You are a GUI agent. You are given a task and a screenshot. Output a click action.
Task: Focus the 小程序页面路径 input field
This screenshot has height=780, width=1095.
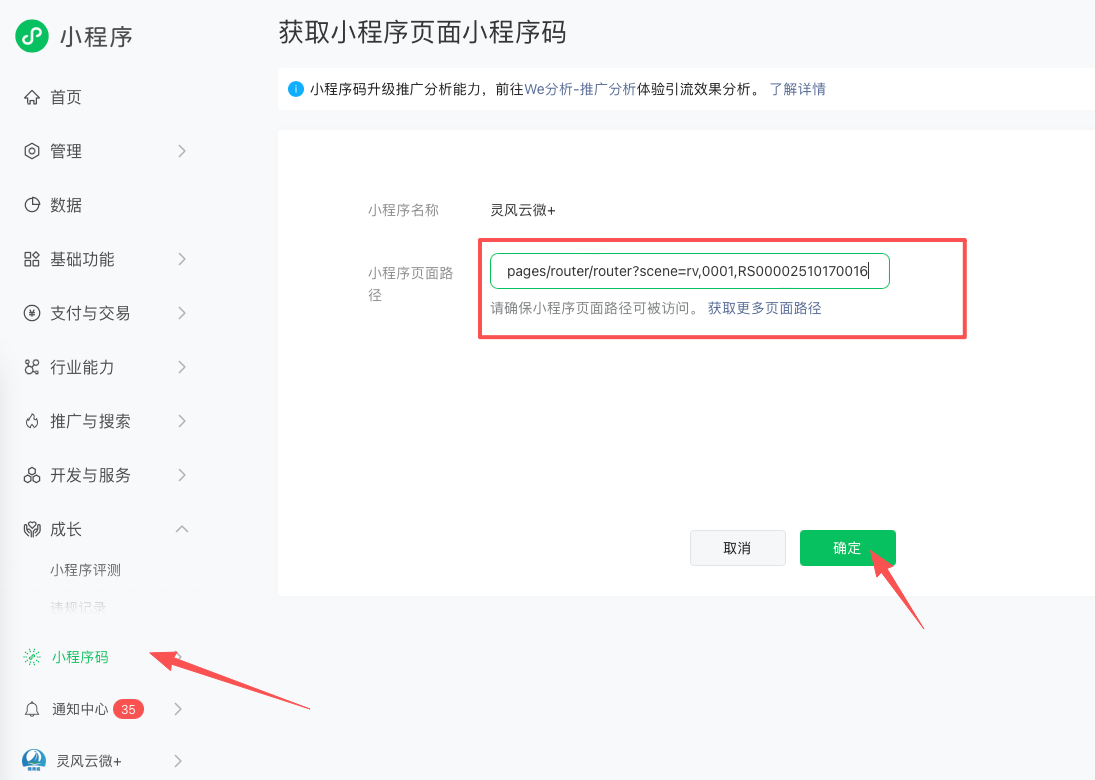[x=690, y=271]
